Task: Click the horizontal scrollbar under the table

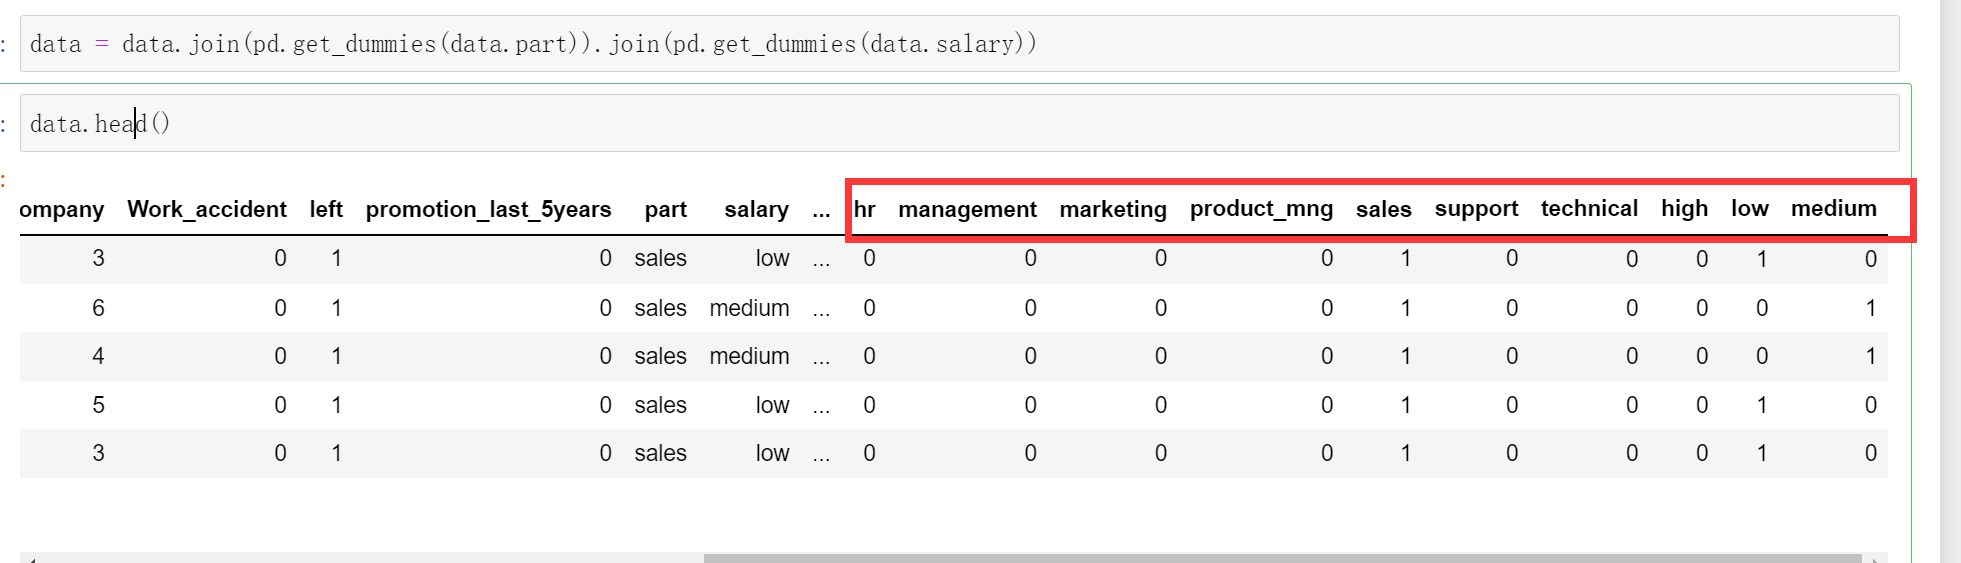Action: click(x=1280, y=558)
